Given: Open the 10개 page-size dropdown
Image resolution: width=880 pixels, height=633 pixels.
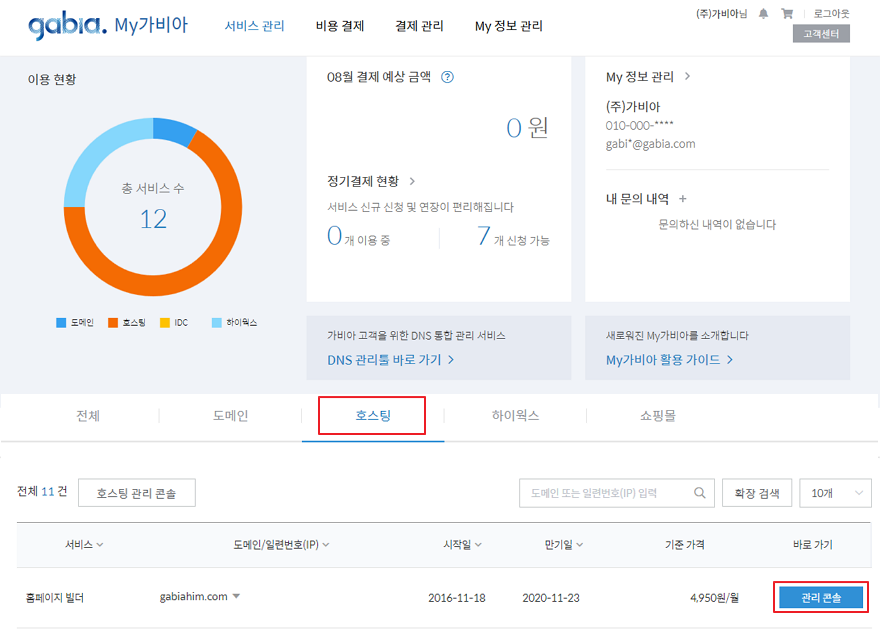Looking at the screenshot, I should [836, 493].
